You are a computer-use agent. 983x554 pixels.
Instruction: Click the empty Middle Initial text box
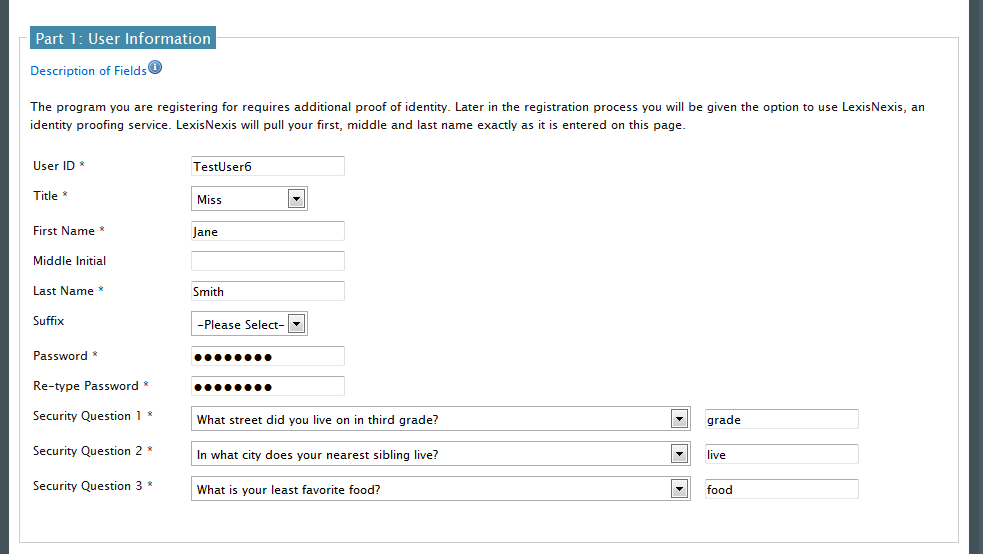pyautogui.click(x=267, y=261)
